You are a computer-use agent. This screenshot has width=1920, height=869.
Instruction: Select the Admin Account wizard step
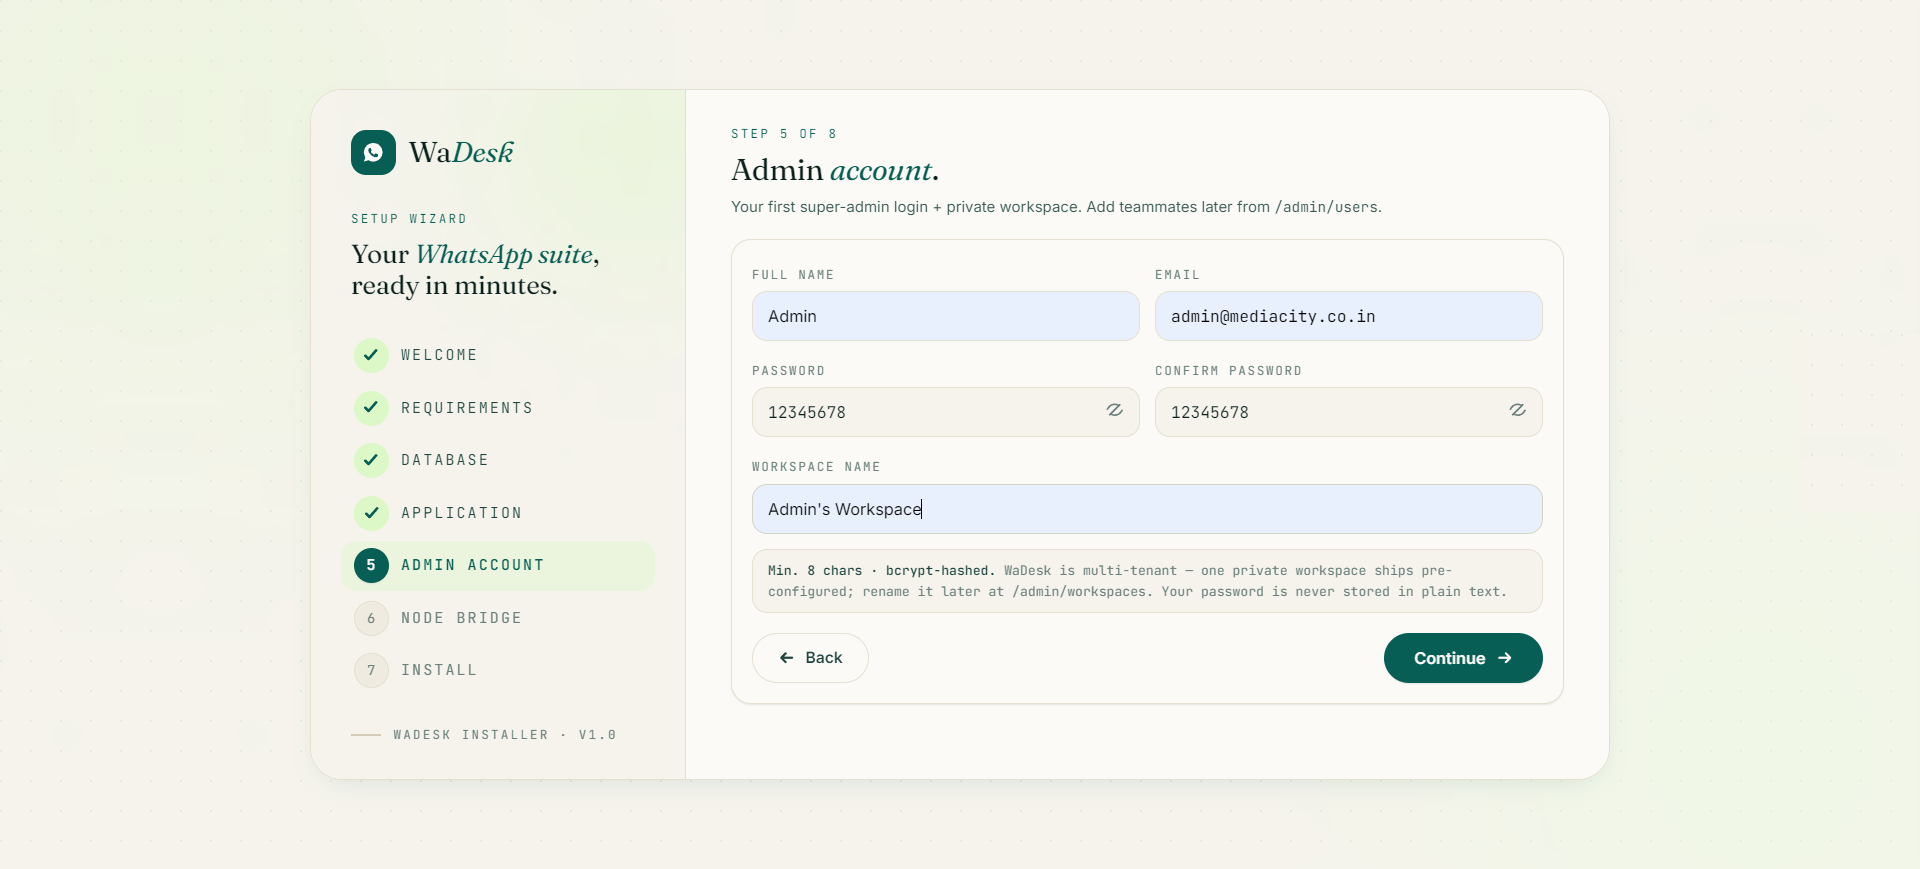point(498,565)
